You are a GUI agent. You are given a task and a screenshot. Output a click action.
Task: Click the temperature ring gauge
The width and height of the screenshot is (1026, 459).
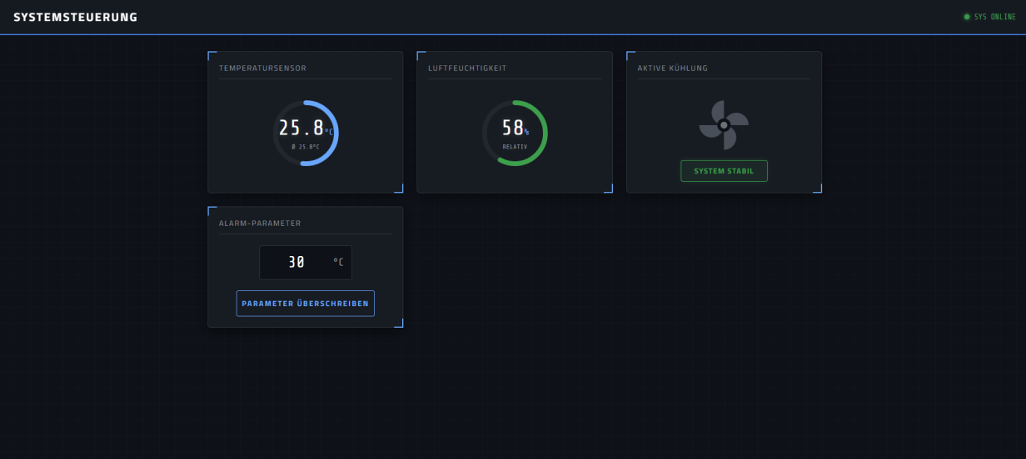pos(306,133)
